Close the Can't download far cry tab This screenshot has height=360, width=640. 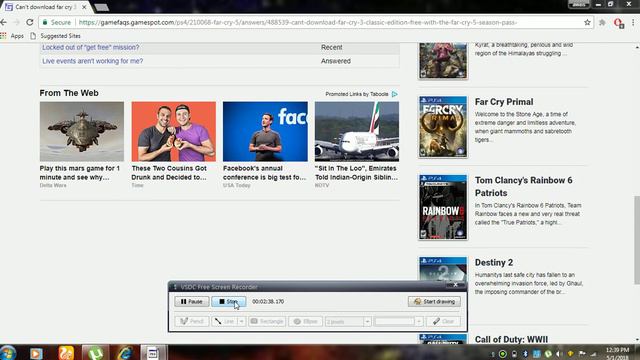coord(84,7)
